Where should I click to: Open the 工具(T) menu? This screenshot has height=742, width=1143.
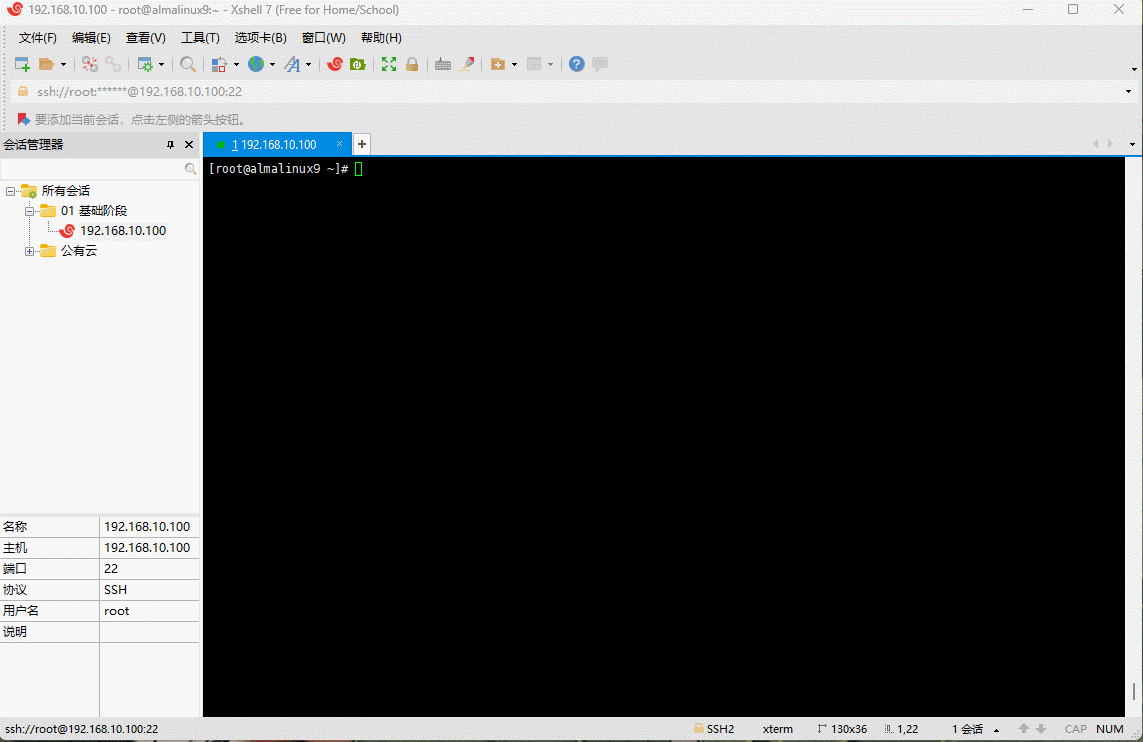200,38
